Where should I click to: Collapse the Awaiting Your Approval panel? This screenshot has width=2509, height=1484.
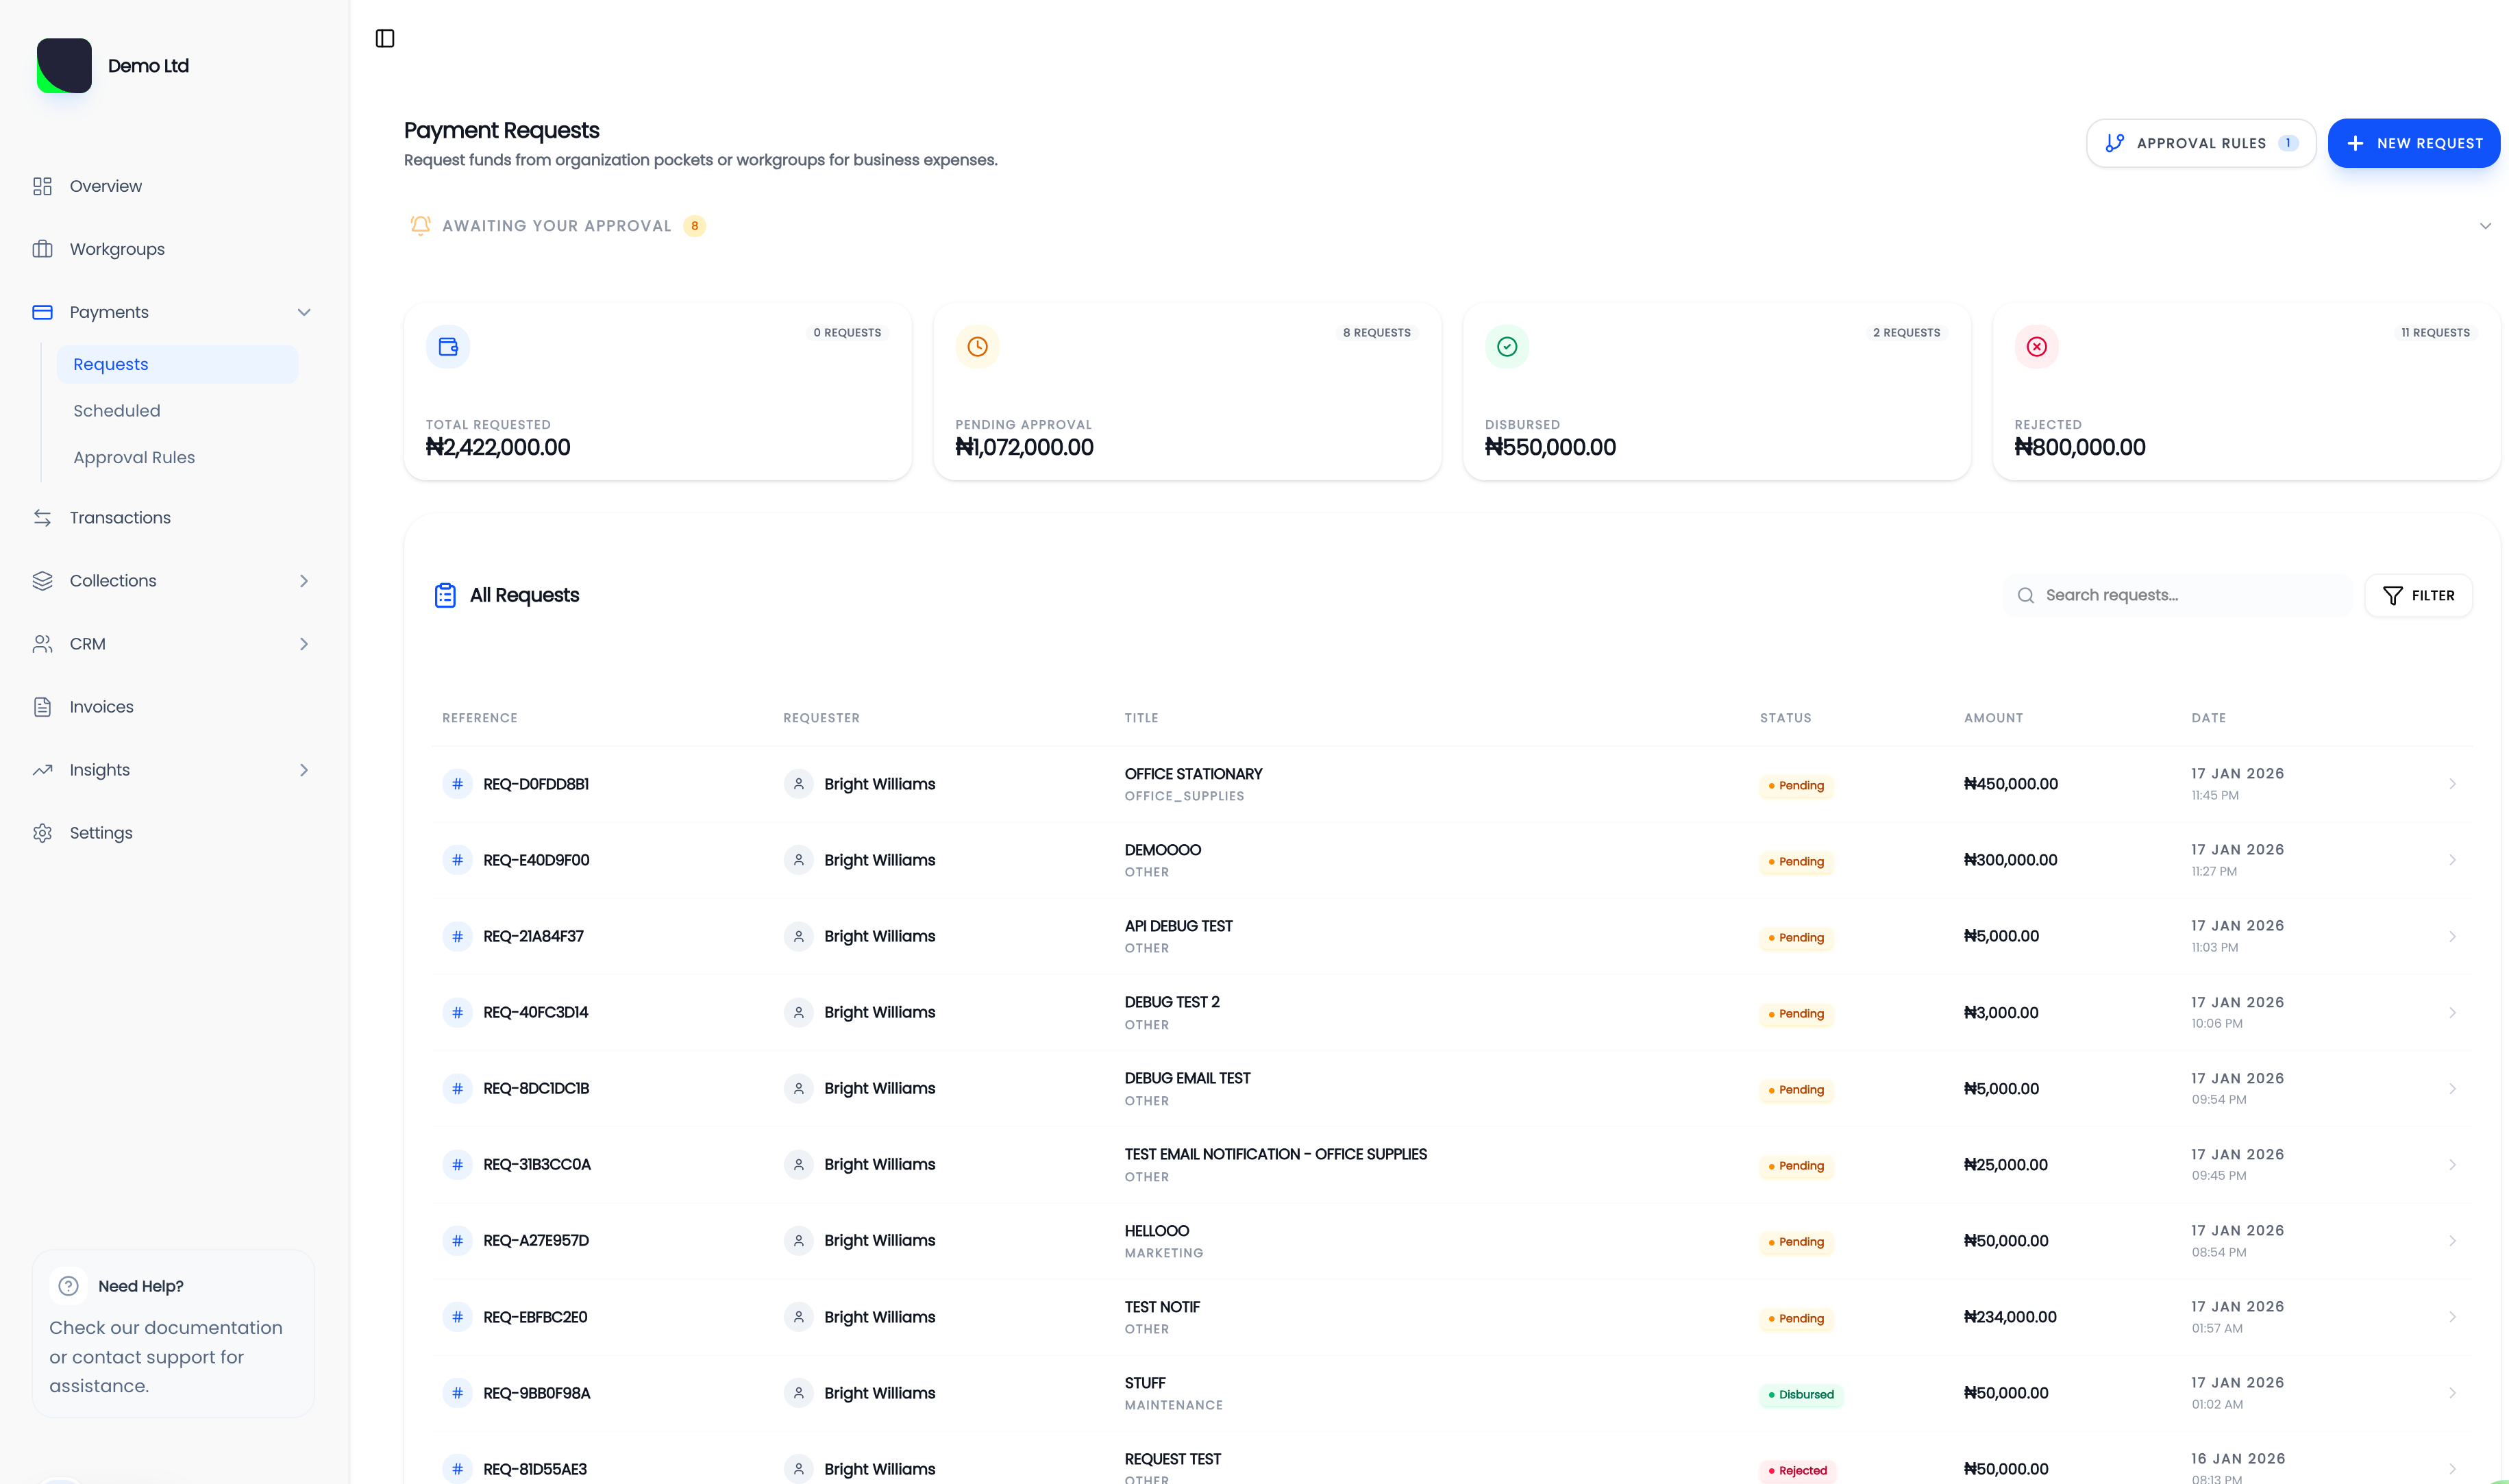click(x=2486, y=226)
